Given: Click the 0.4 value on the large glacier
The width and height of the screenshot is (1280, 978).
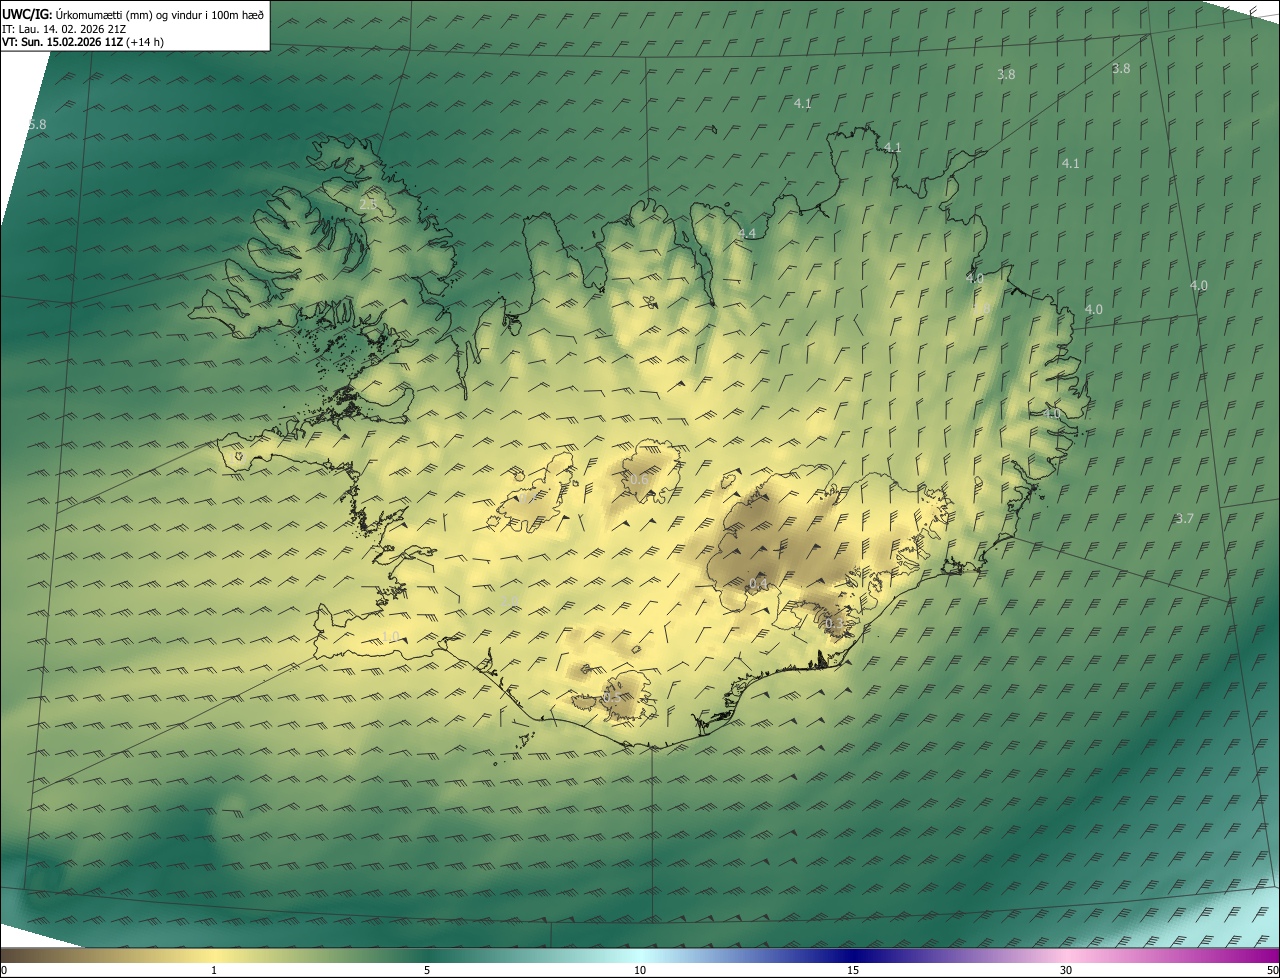Looking at the screenshot, I should (759, 583).
